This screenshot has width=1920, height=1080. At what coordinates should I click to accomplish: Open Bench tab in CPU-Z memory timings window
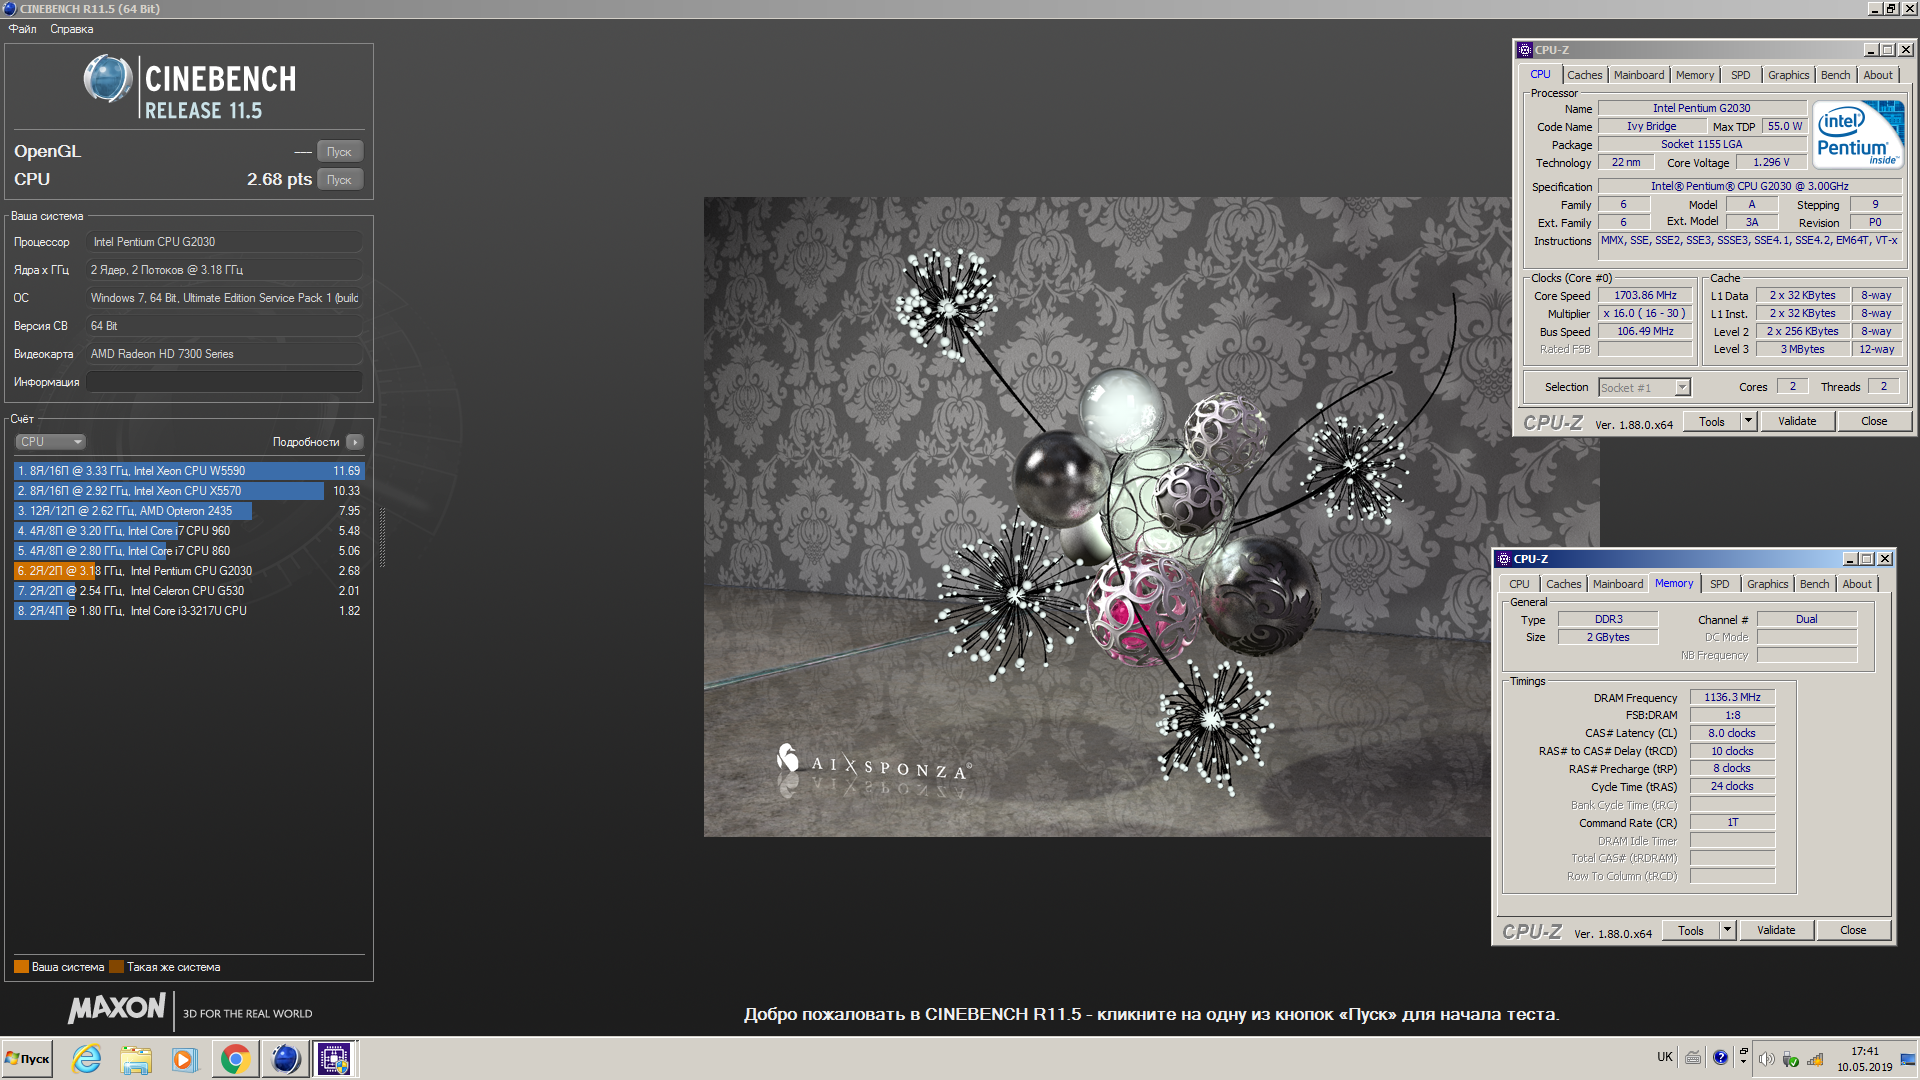1814,584
